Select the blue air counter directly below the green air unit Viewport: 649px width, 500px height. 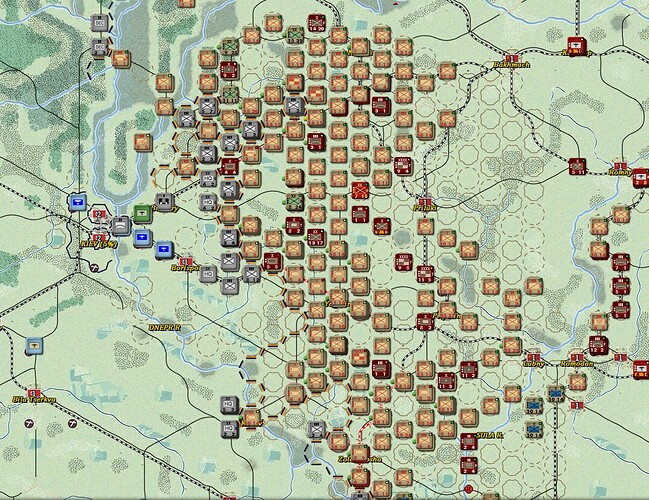[x=143, y=239]
